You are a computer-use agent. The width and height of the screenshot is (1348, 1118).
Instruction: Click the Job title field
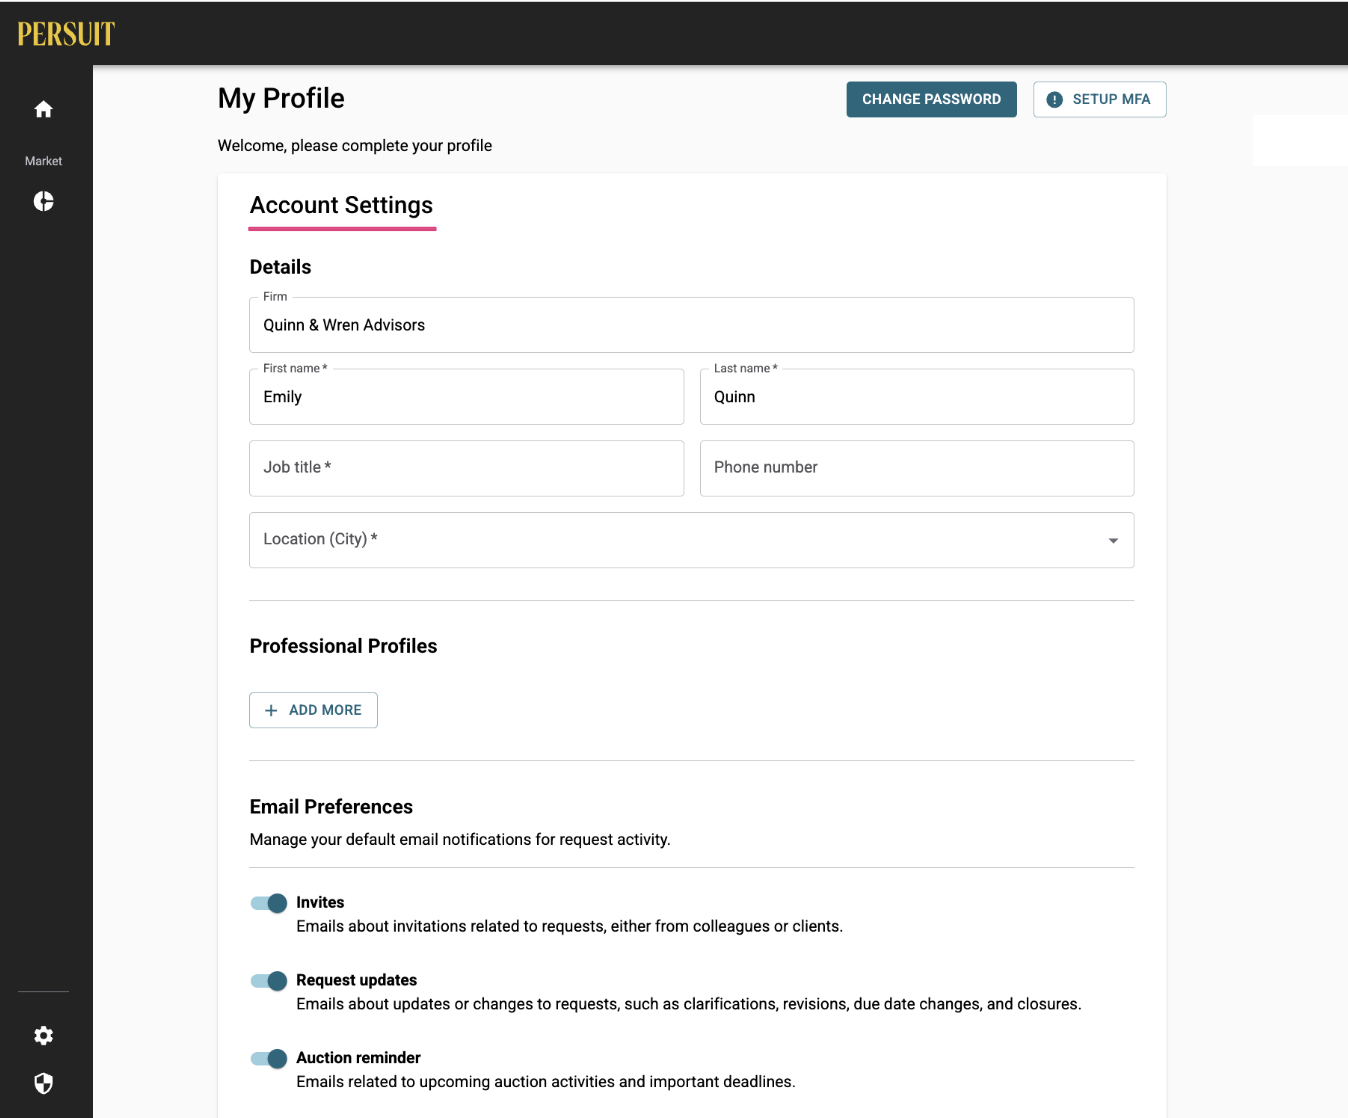click(466, 468)
